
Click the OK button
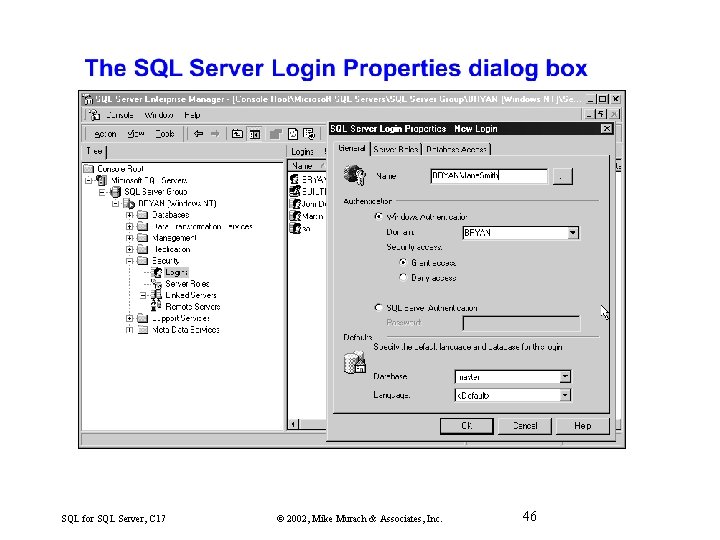(x=467, y=426)
